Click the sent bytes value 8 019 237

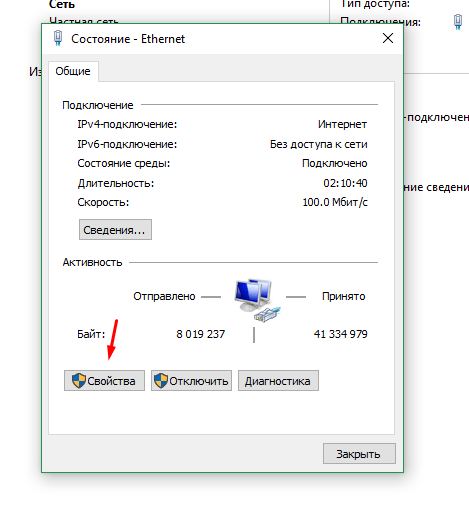pos(201,334)
